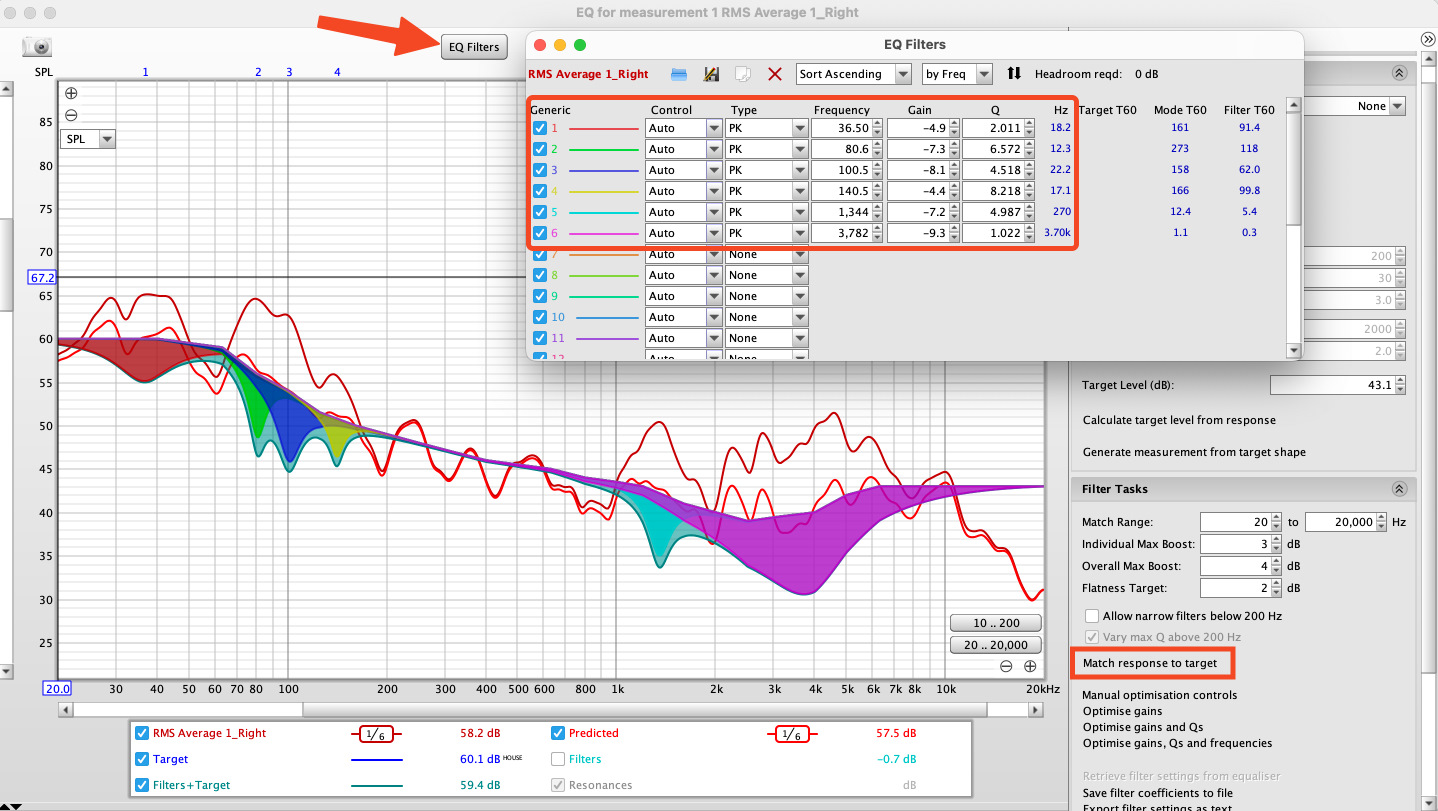Hide the RMS Average 1_Right trace
This screenshot has width=1438, height=811.
pyautogui.click(x=142, y=733)
